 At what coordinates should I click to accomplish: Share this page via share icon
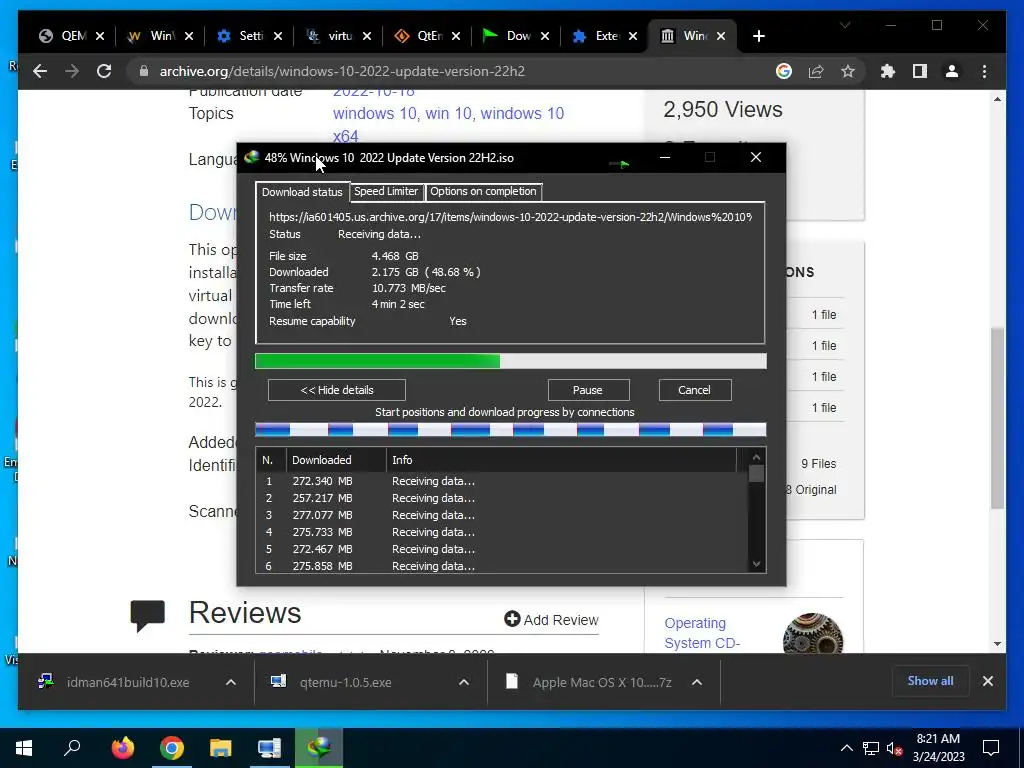coord(816,71)
